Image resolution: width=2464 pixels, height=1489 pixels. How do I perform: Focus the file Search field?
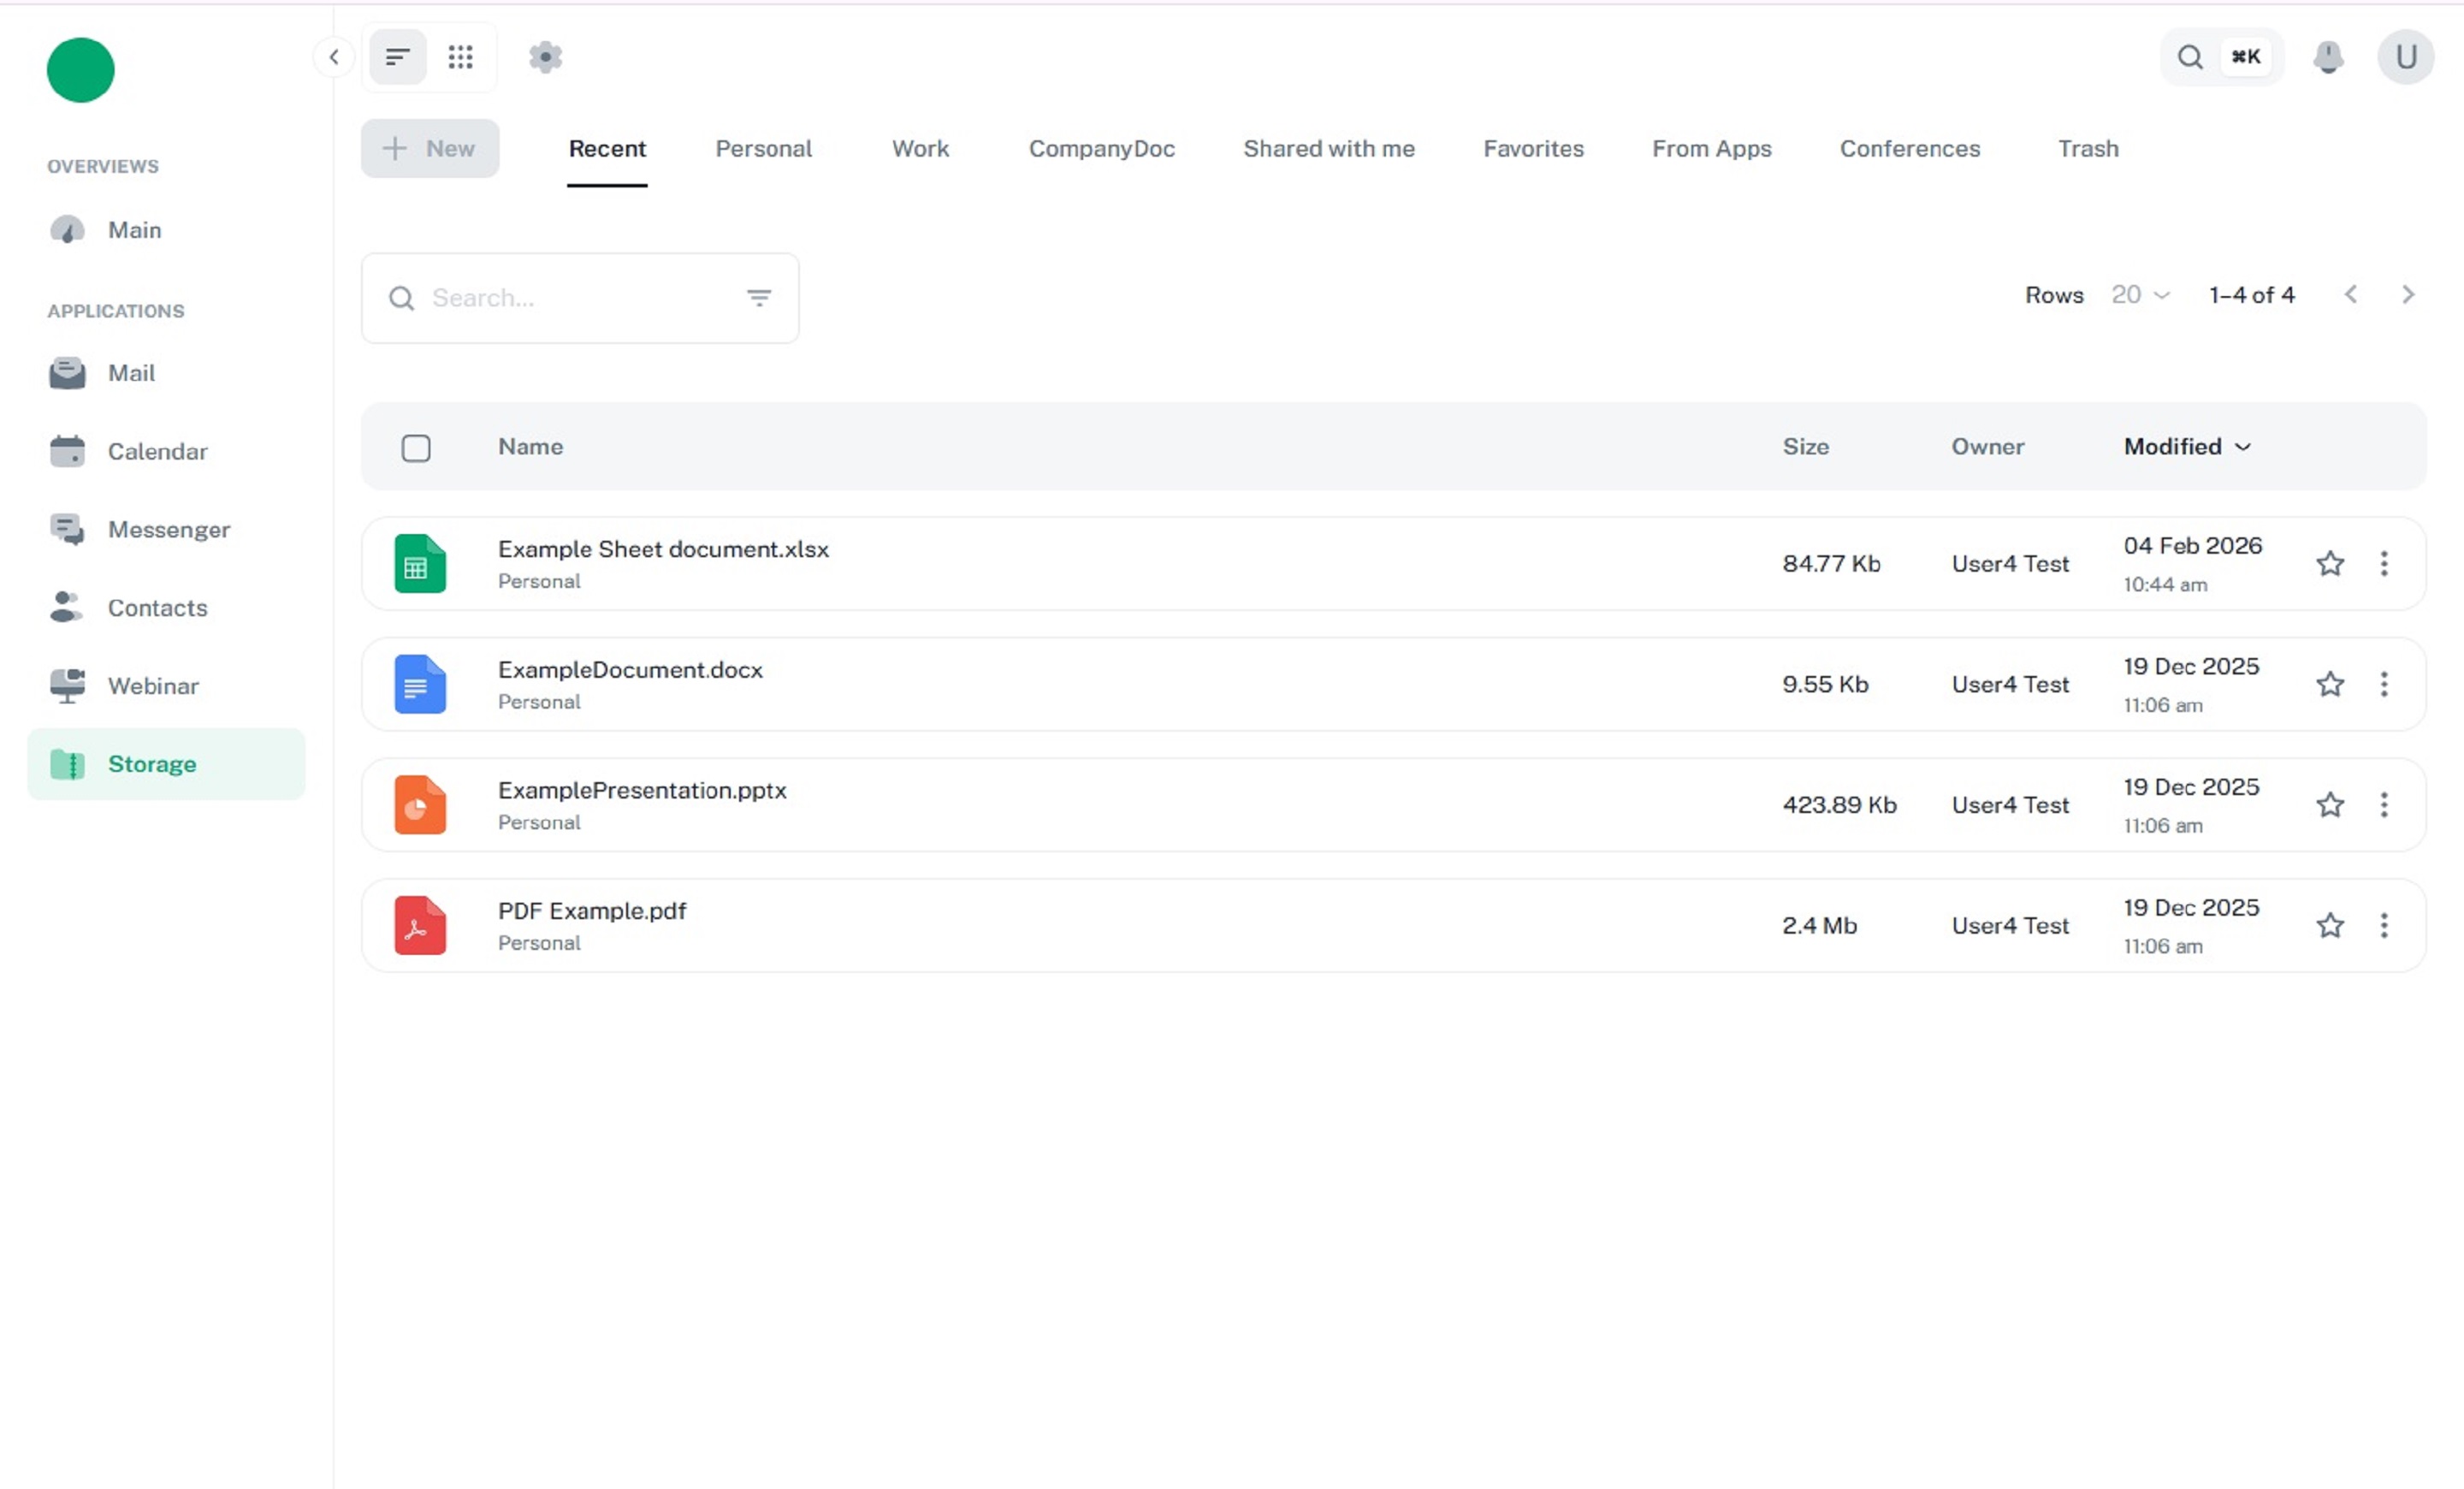pyautogui.click(x=580, y=298)
